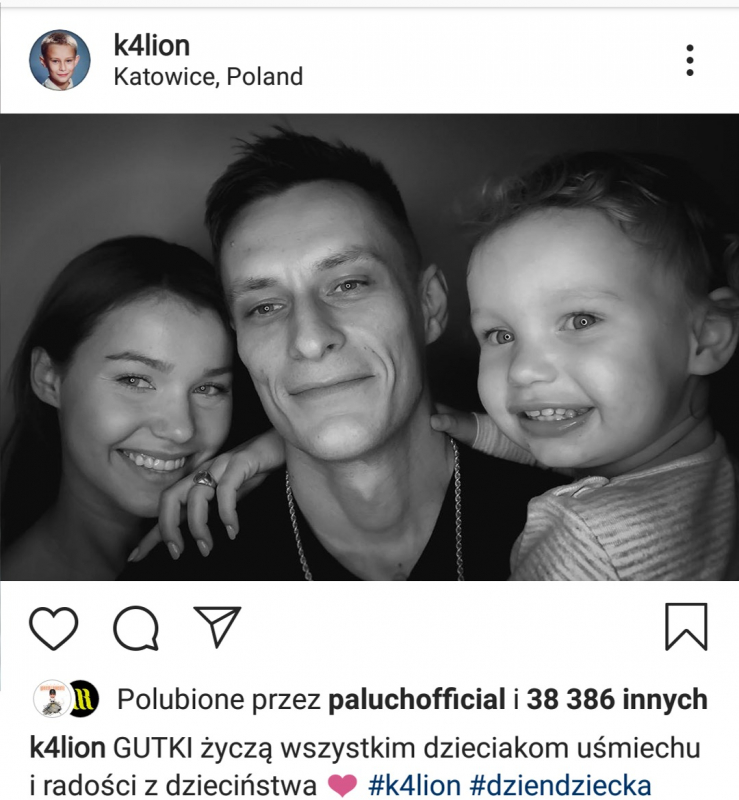Save the post with the bookmark icon
739x800 pixels.
click(x=686, y=627)
